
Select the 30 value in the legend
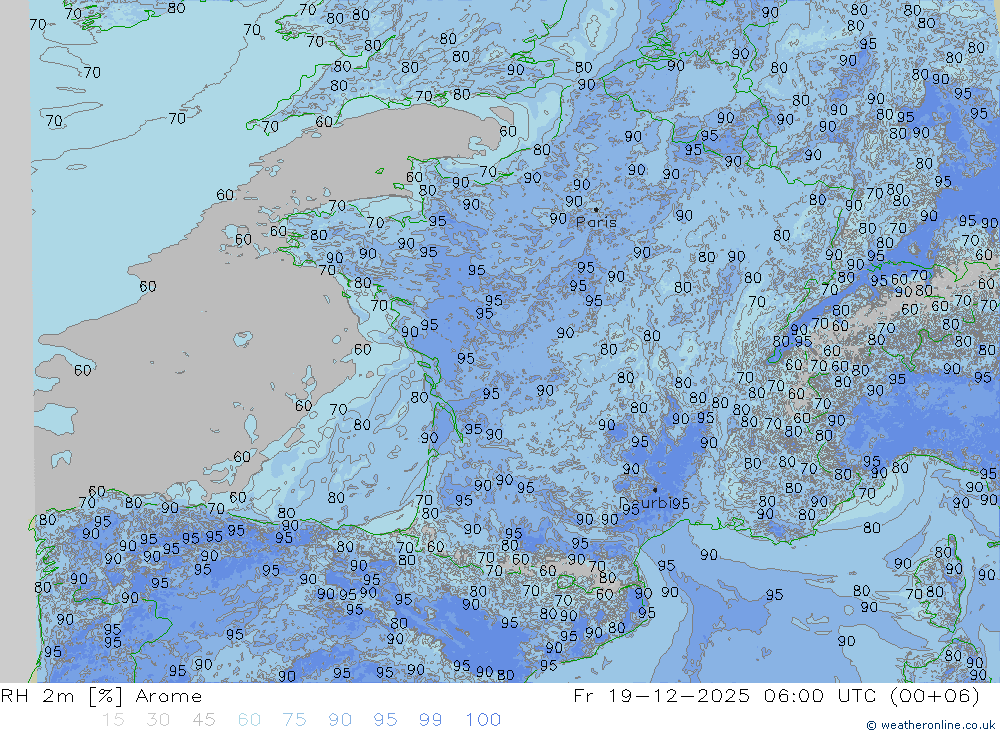[x=158, y=720]
